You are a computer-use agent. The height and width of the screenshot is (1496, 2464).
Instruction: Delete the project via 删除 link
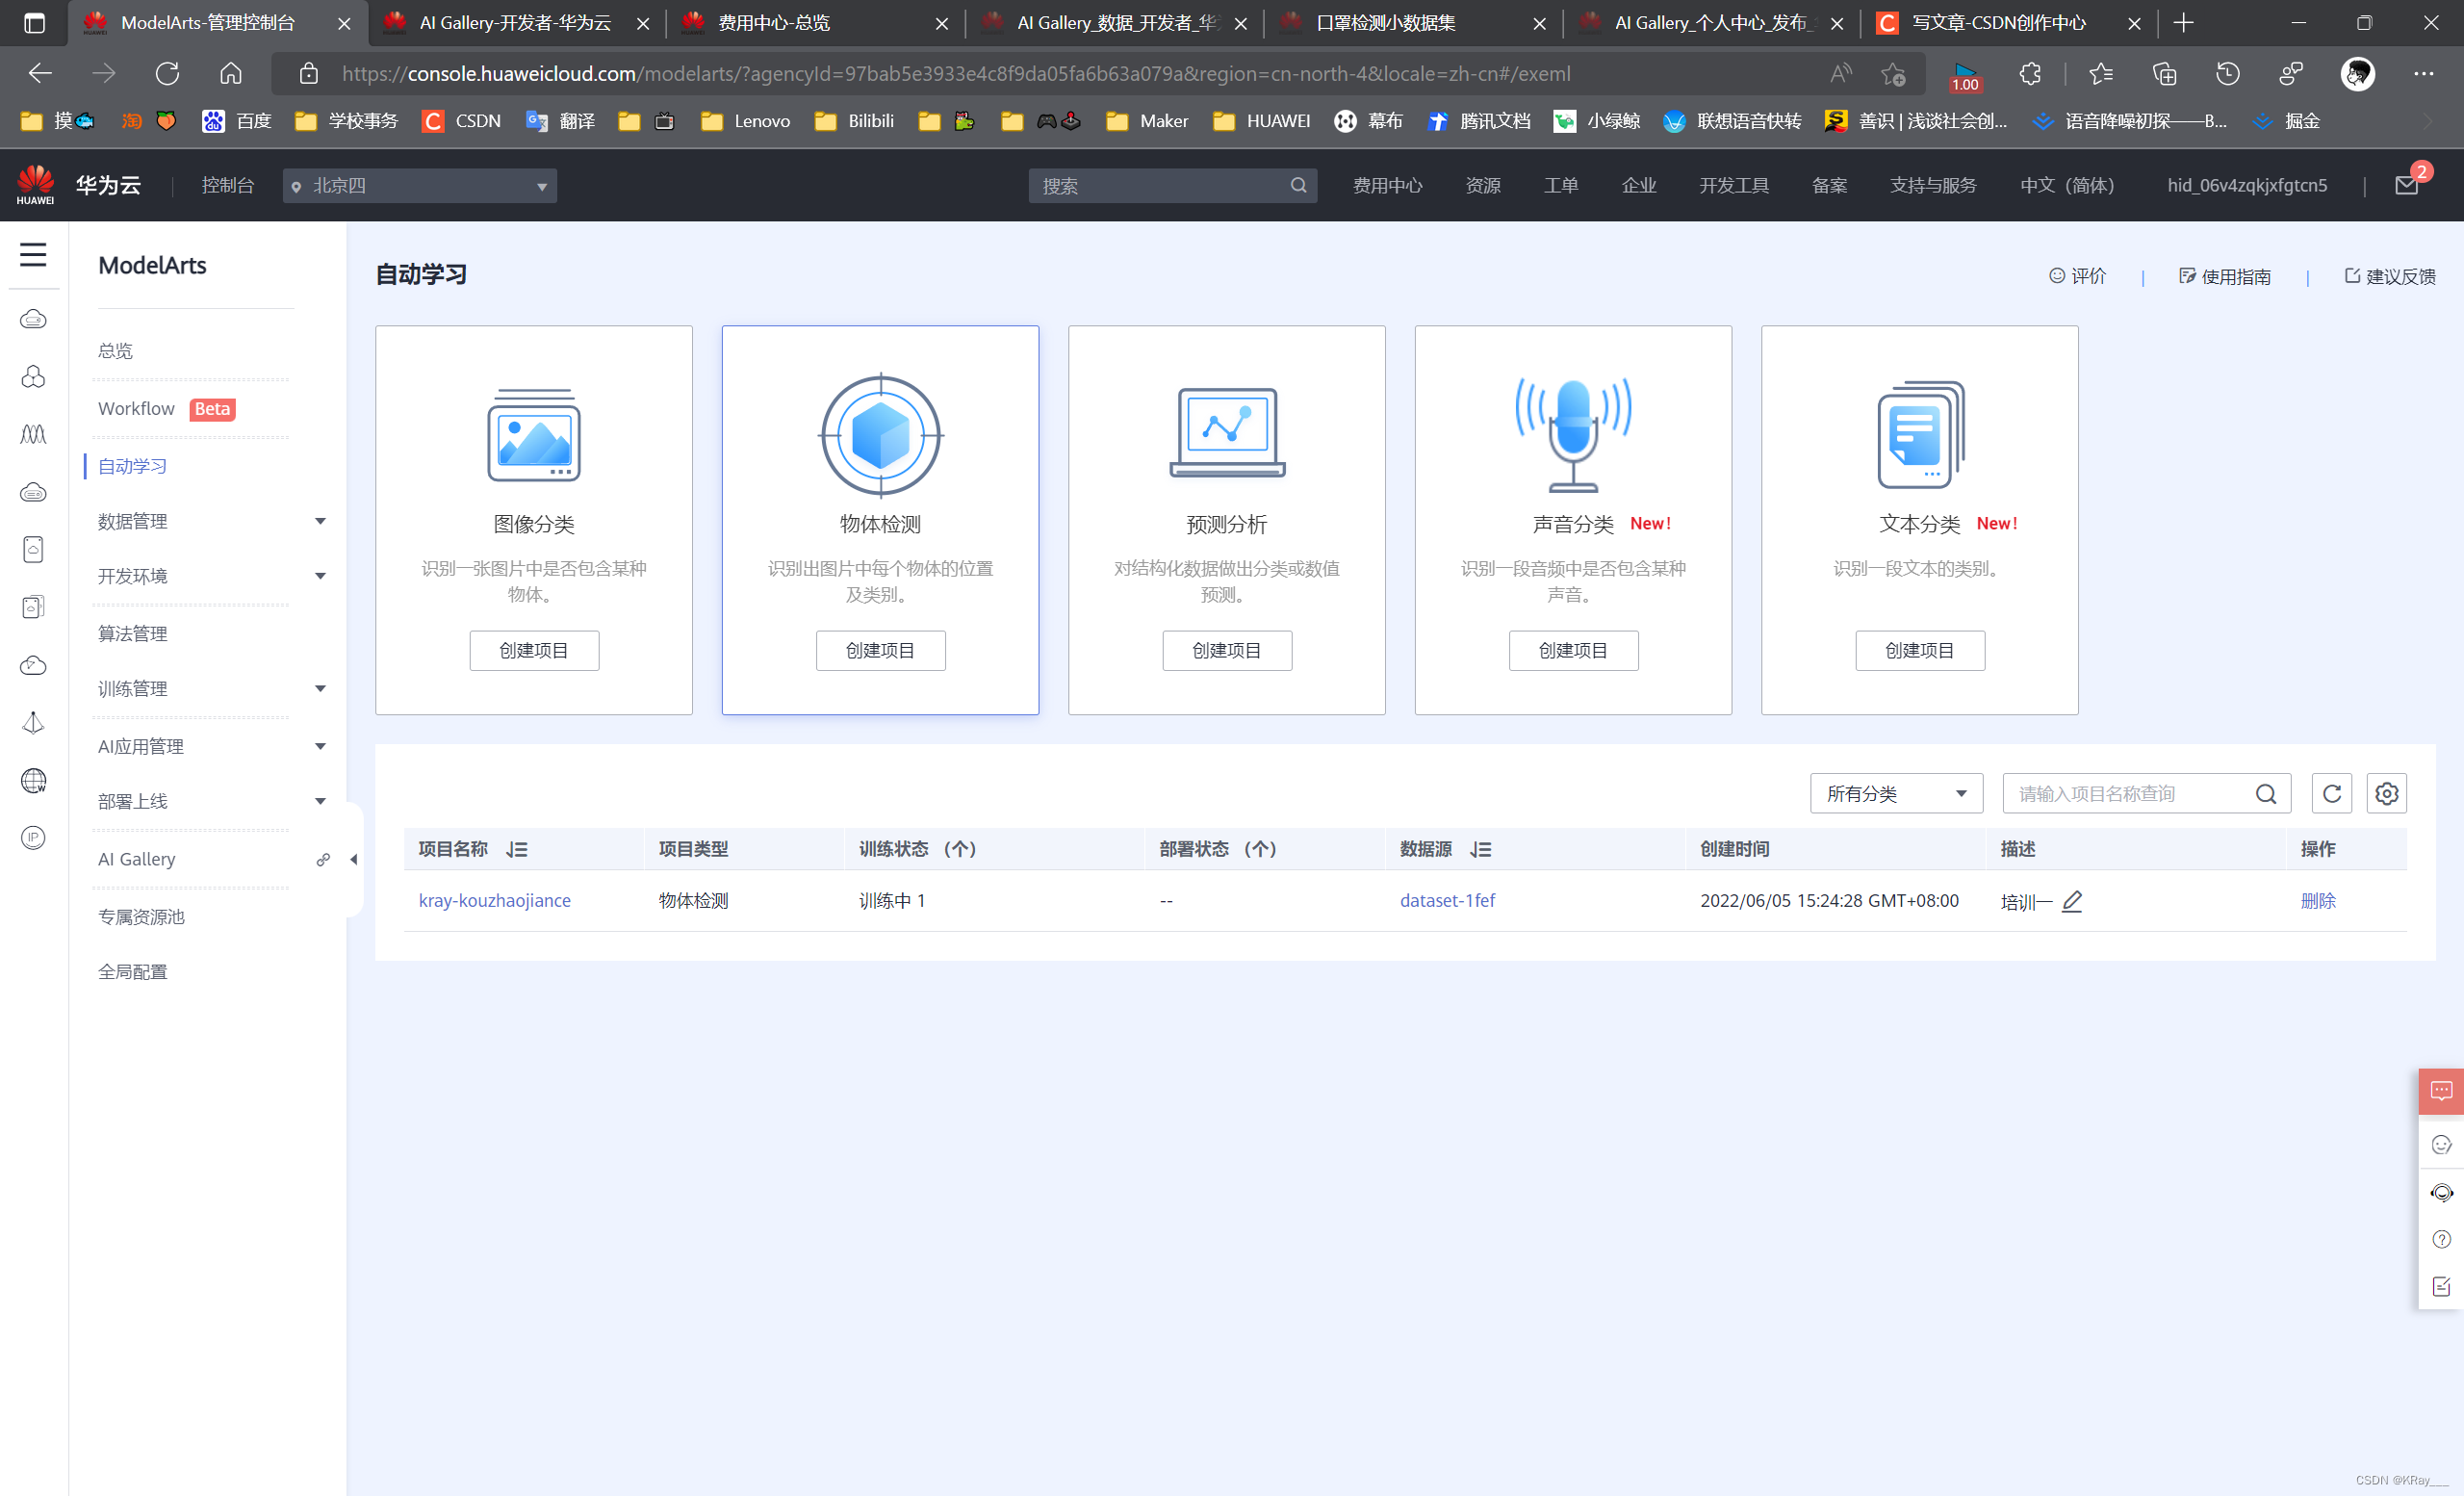tap(2317, 900)
